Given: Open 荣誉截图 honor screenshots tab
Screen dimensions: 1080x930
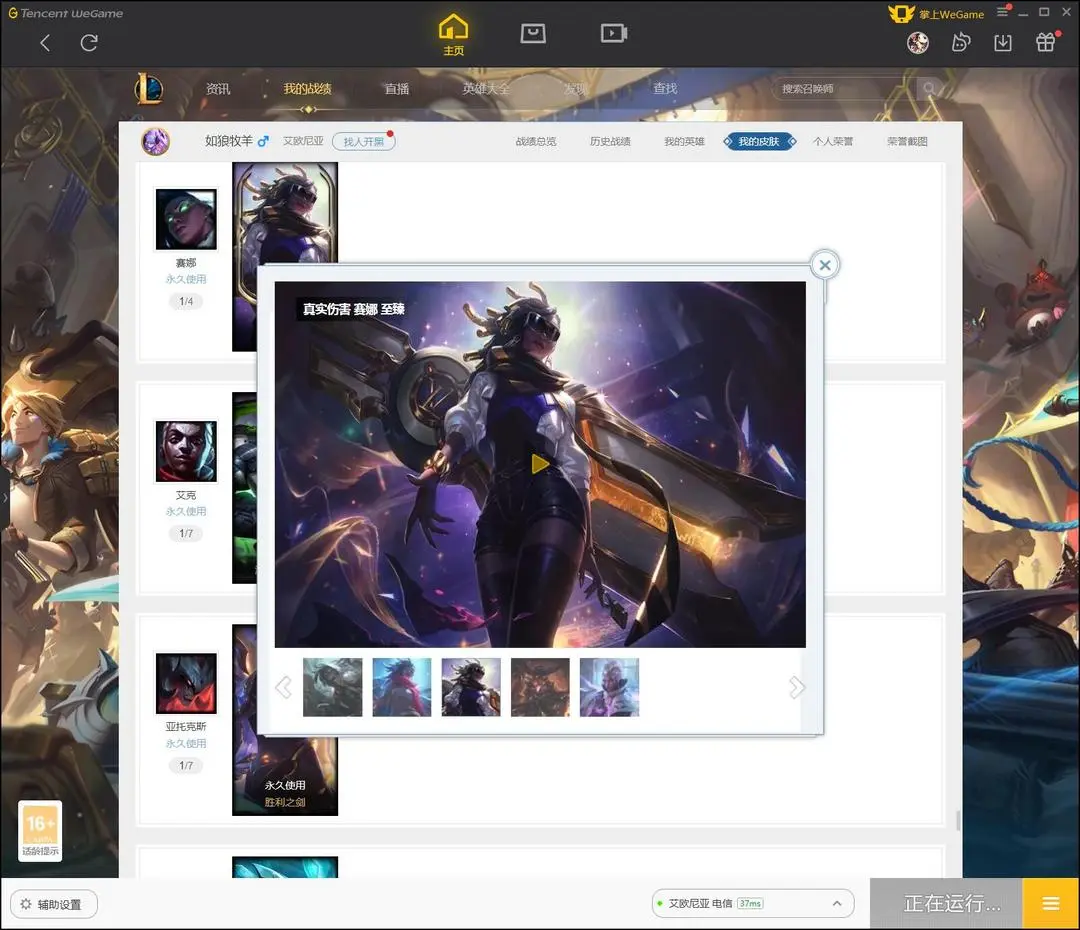Looking at the screenshot, I should tap(907, 141).
